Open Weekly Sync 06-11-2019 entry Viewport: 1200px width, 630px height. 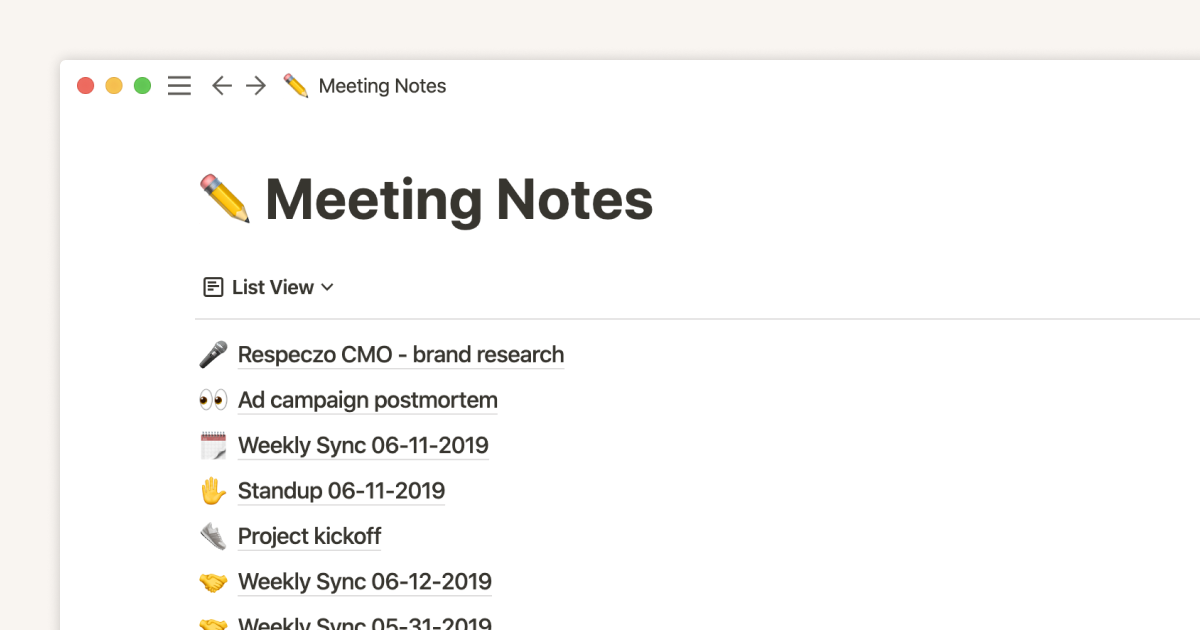[x=363, y=446]
